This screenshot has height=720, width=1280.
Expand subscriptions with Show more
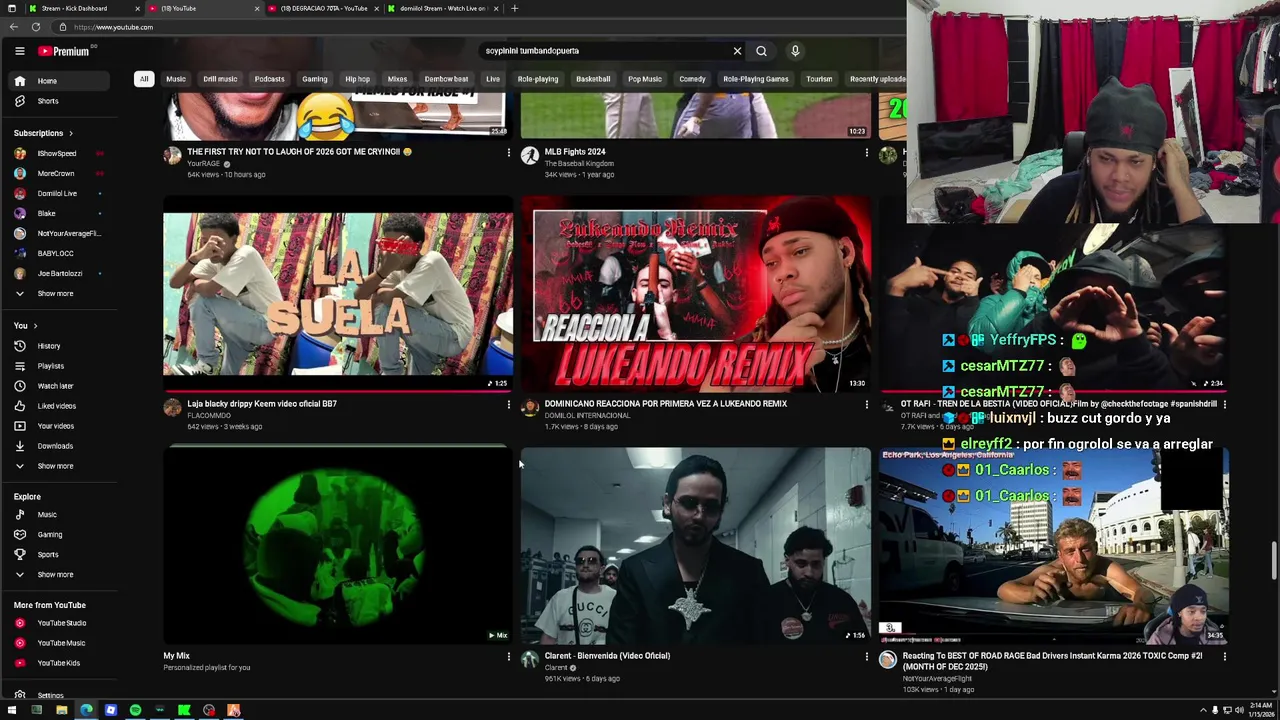click(60, 294)
